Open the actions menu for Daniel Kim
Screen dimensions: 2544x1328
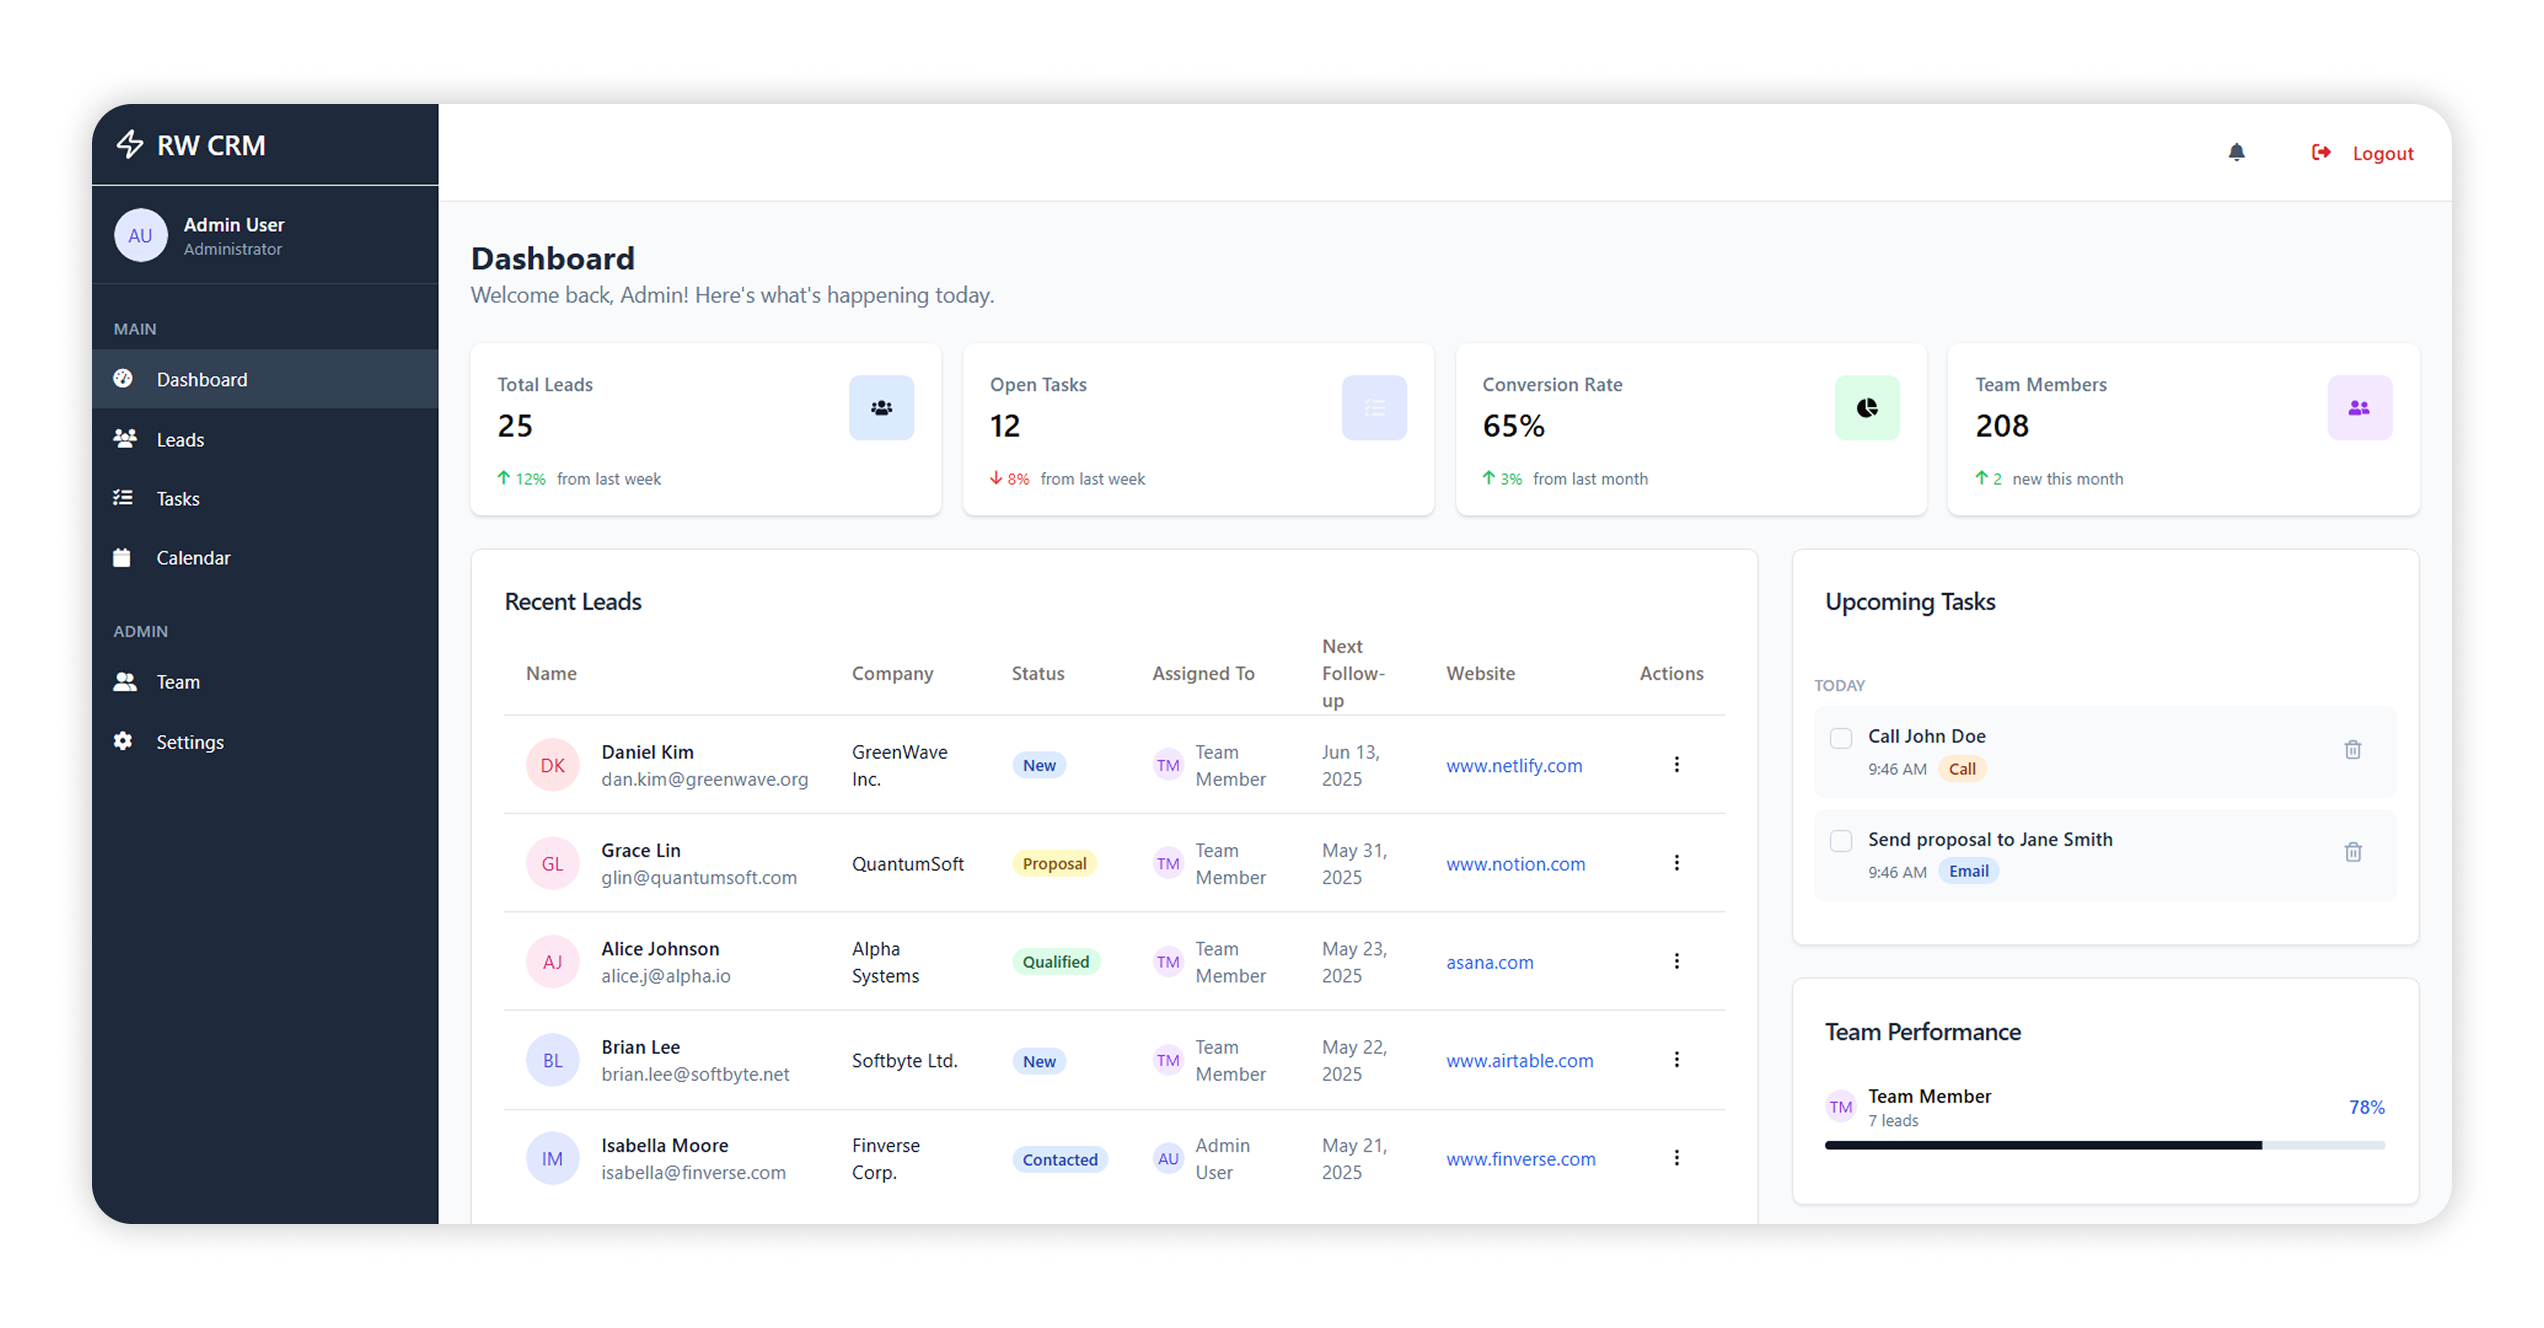[1676, 765]
